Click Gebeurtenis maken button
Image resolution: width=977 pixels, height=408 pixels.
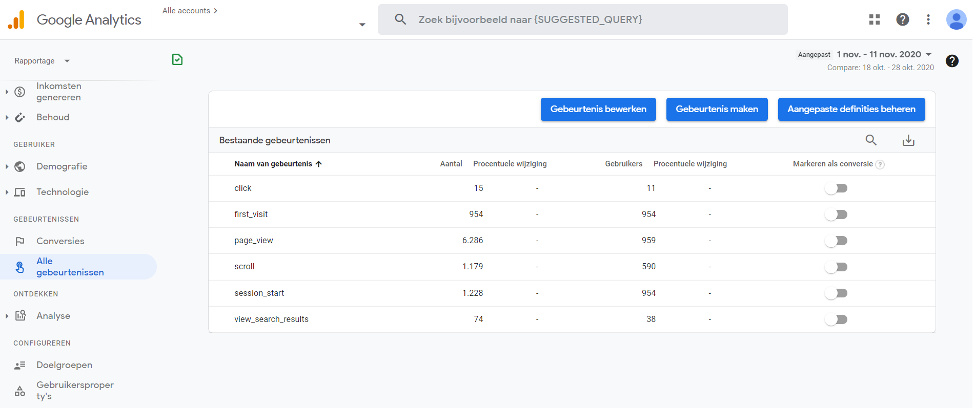[717, 109]
